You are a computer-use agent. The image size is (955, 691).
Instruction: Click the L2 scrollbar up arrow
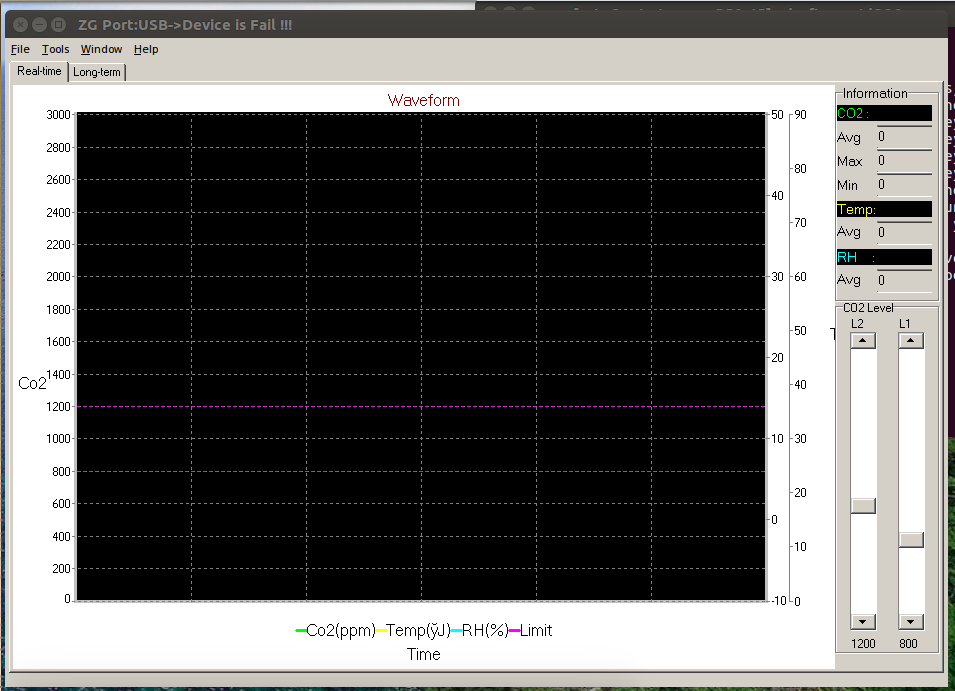[862, 340]
